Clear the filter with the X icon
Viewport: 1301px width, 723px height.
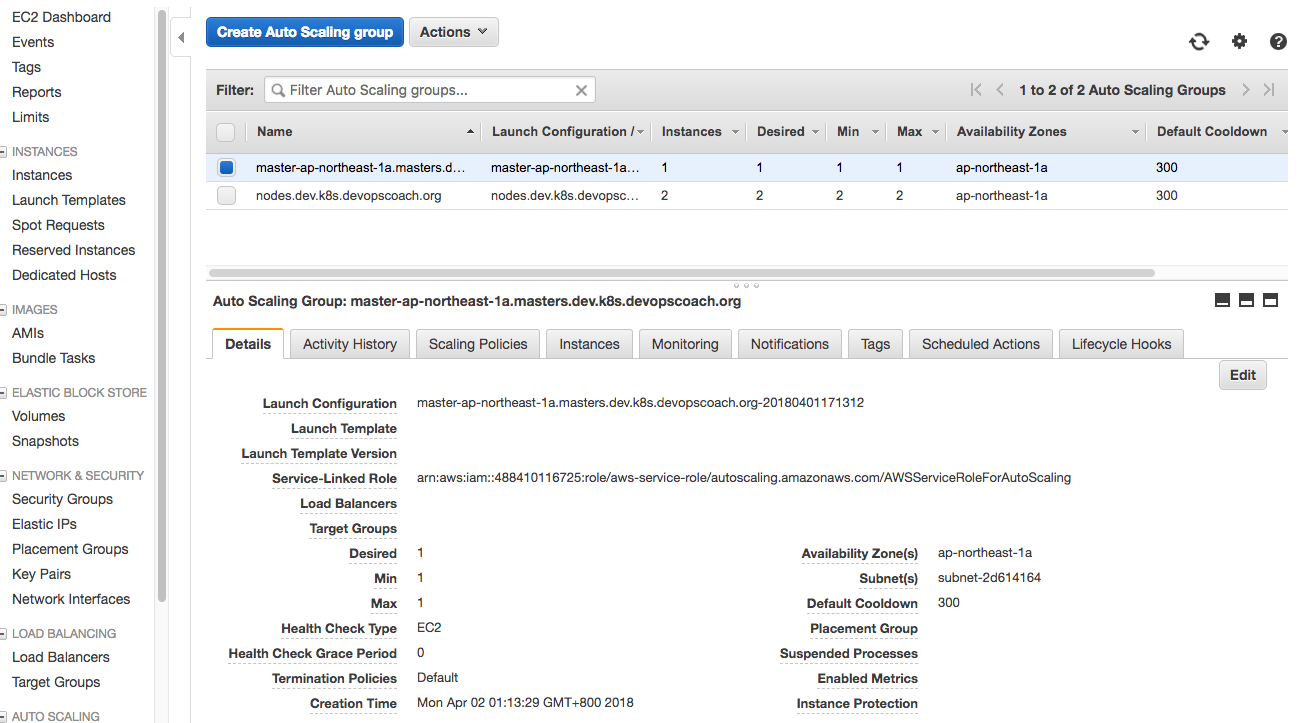tap(581, 90)
